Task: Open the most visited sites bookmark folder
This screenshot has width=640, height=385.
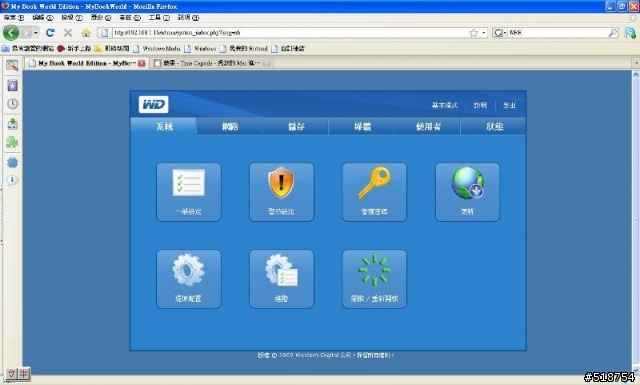Action: (28, 49)
